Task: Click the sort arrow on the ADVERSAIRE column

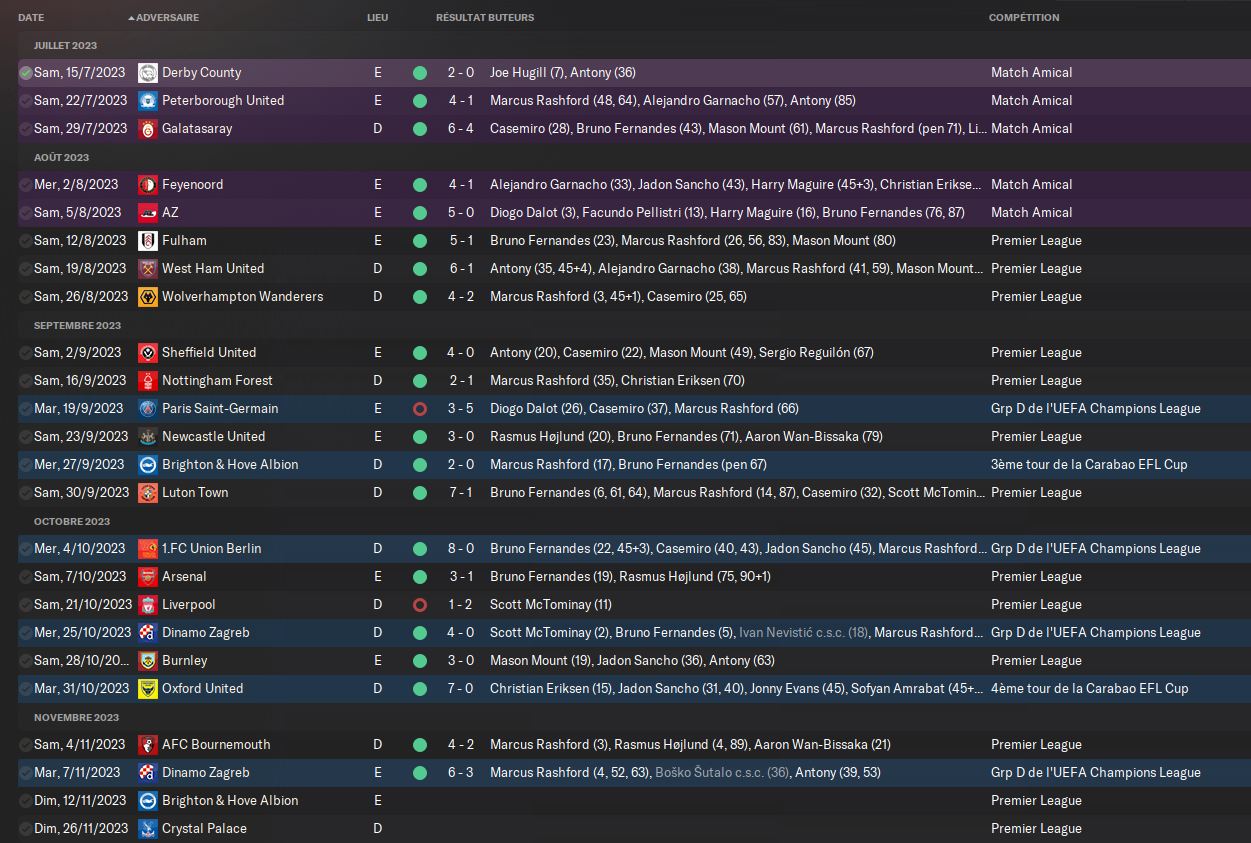Action: click(x=131, y=18)
